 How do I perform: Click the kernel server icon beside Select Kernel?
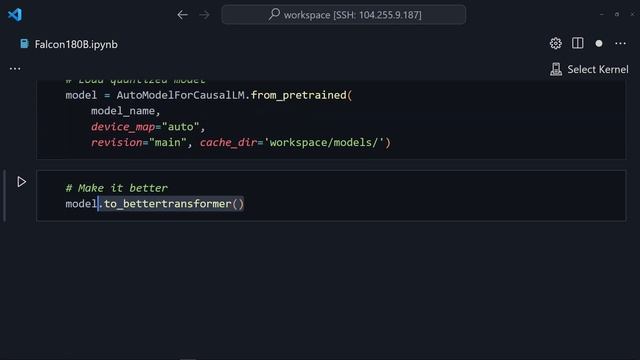tap(556, 69)
